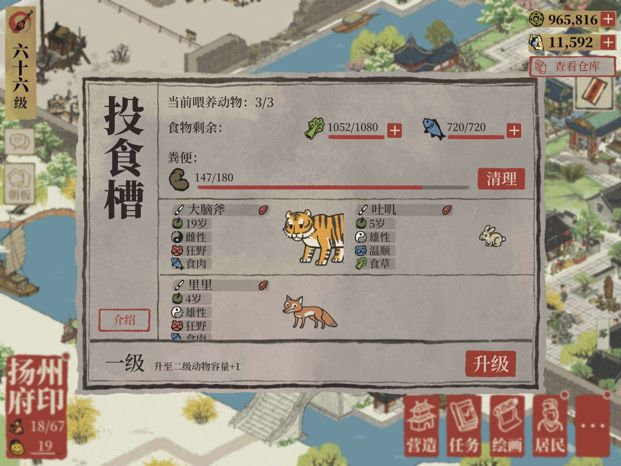The width and height of the screenshot is (621, 466).
Task: Click the manure 147/180 progress bar
Action: tap(333, 187)
